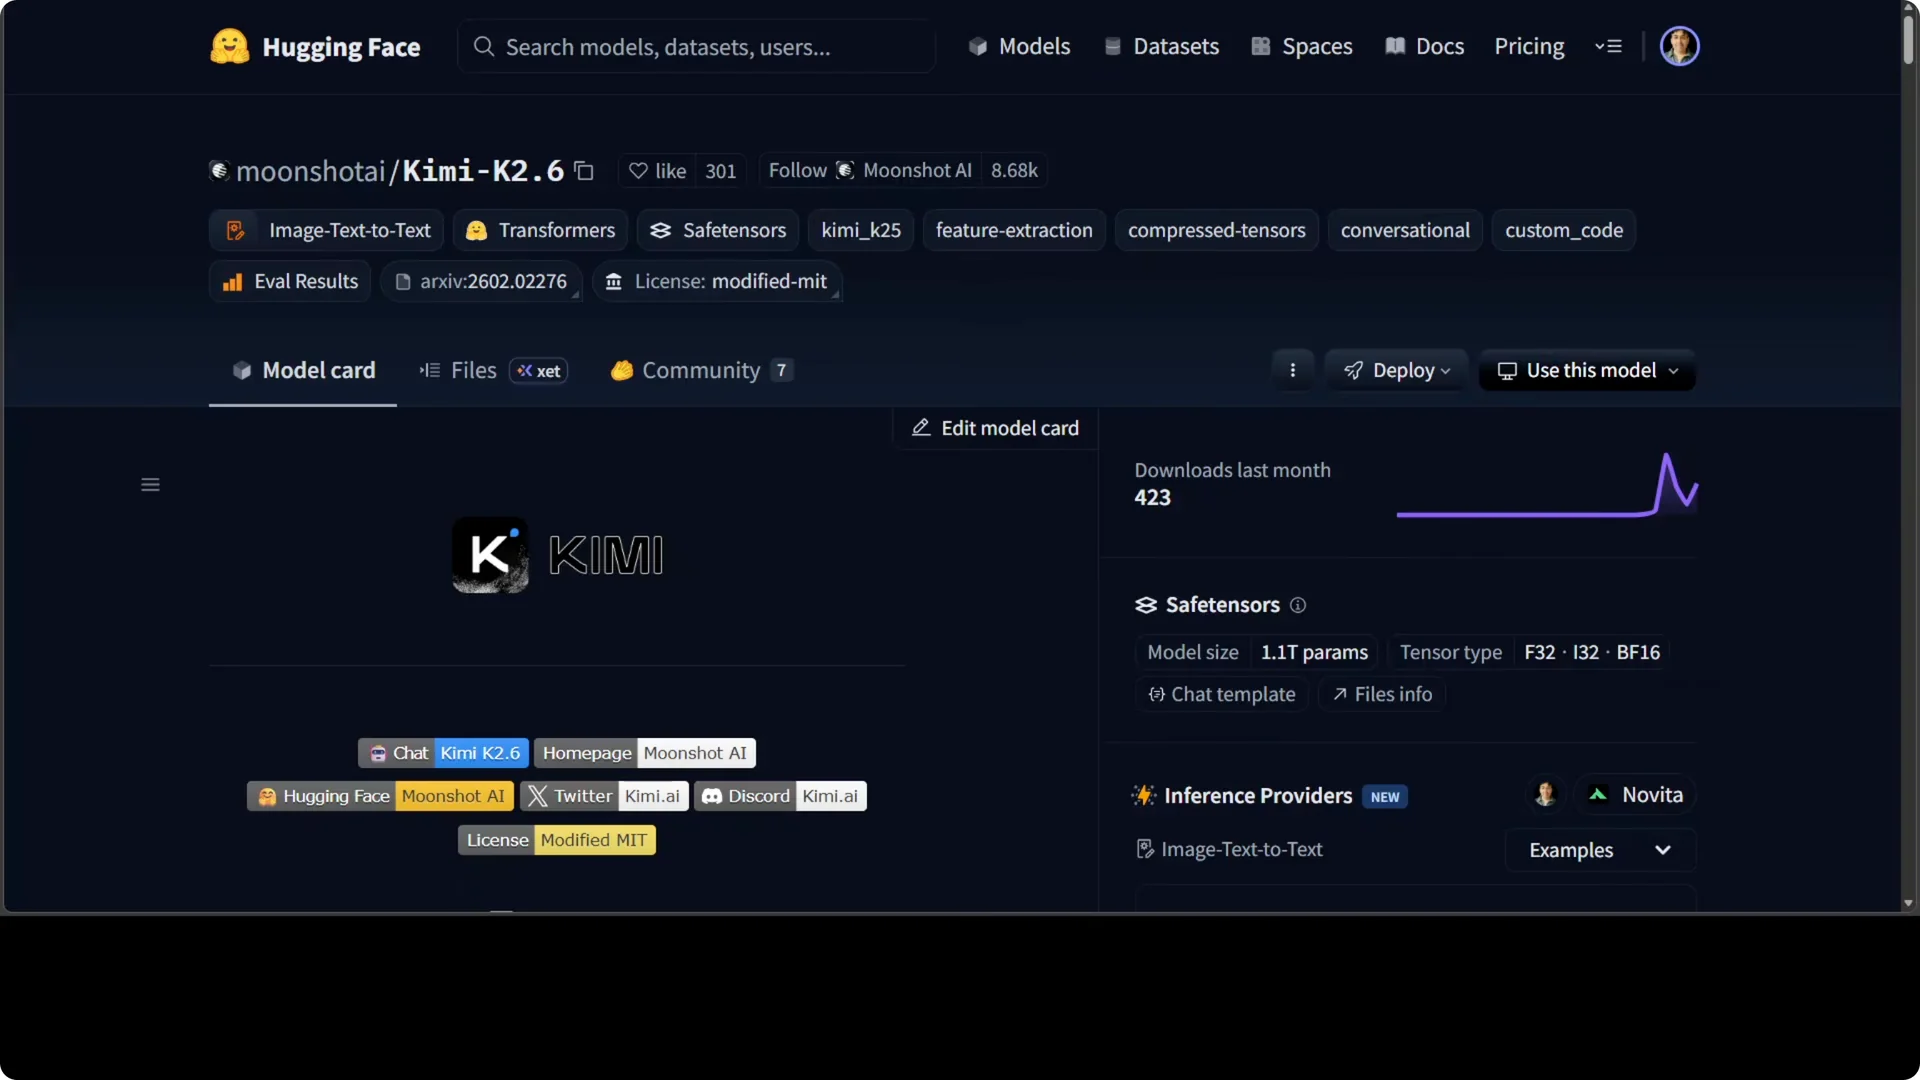The height and width of the screenshot is (1080, 1920).
Task: Click the Moonshot AI org avatar by model name
Action: pos(219,171)
